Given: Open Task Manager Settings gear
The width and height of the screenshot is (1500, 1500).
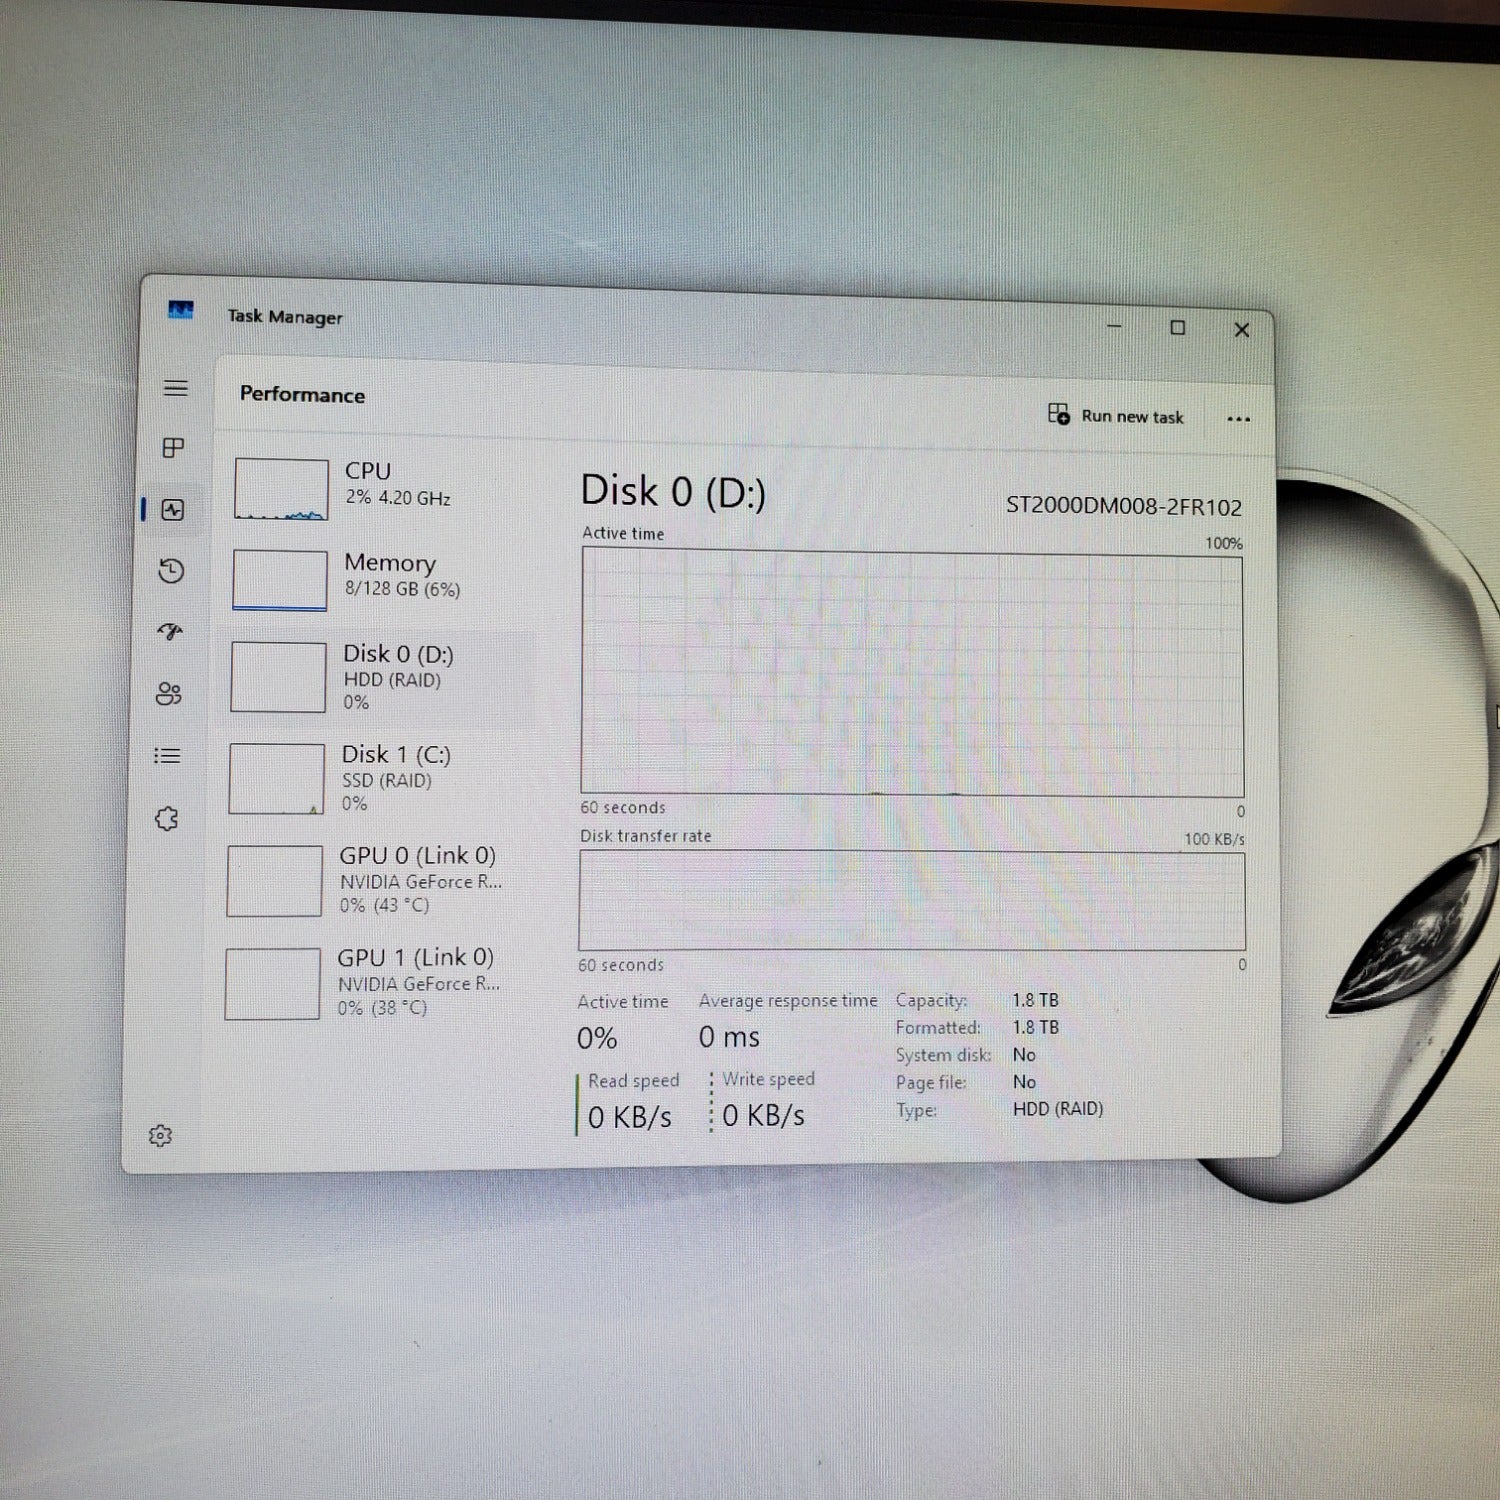Looking at the screenshot, I should coord(163,1135).
